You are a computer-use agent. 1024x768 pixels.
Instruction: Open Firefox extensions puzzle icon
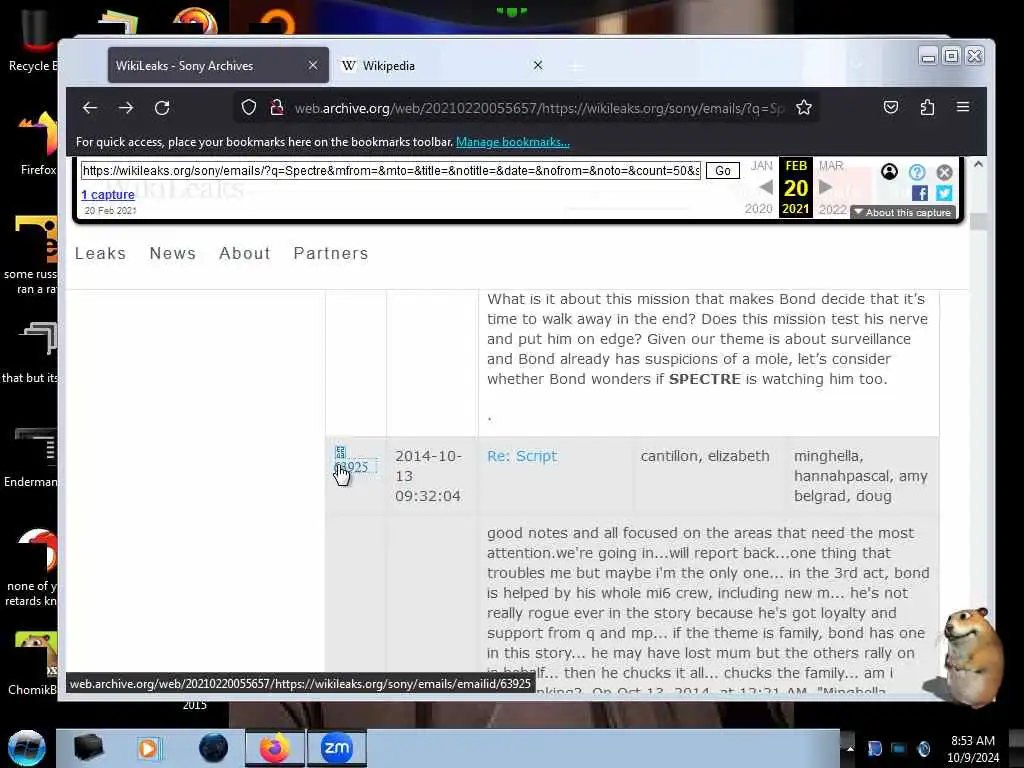[x=927, y=107]
